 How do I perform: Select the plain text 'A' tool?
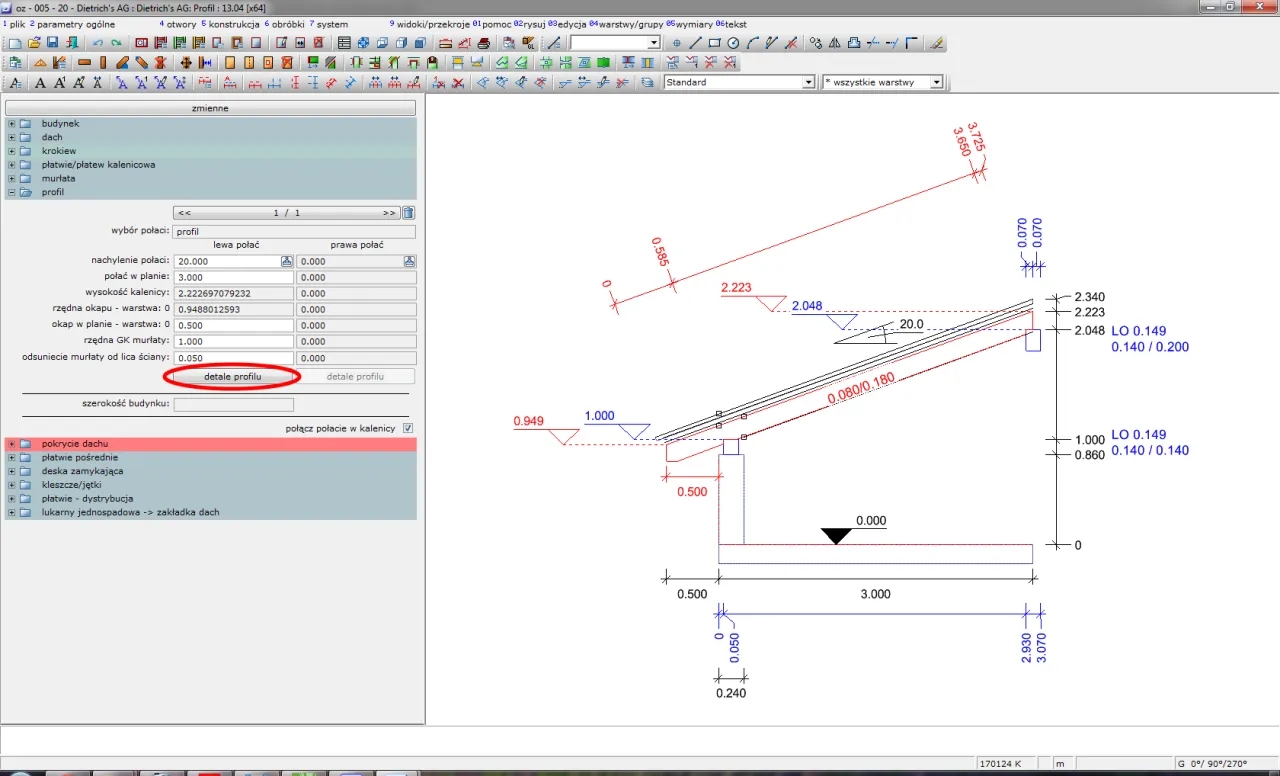(x=42, y=83)
